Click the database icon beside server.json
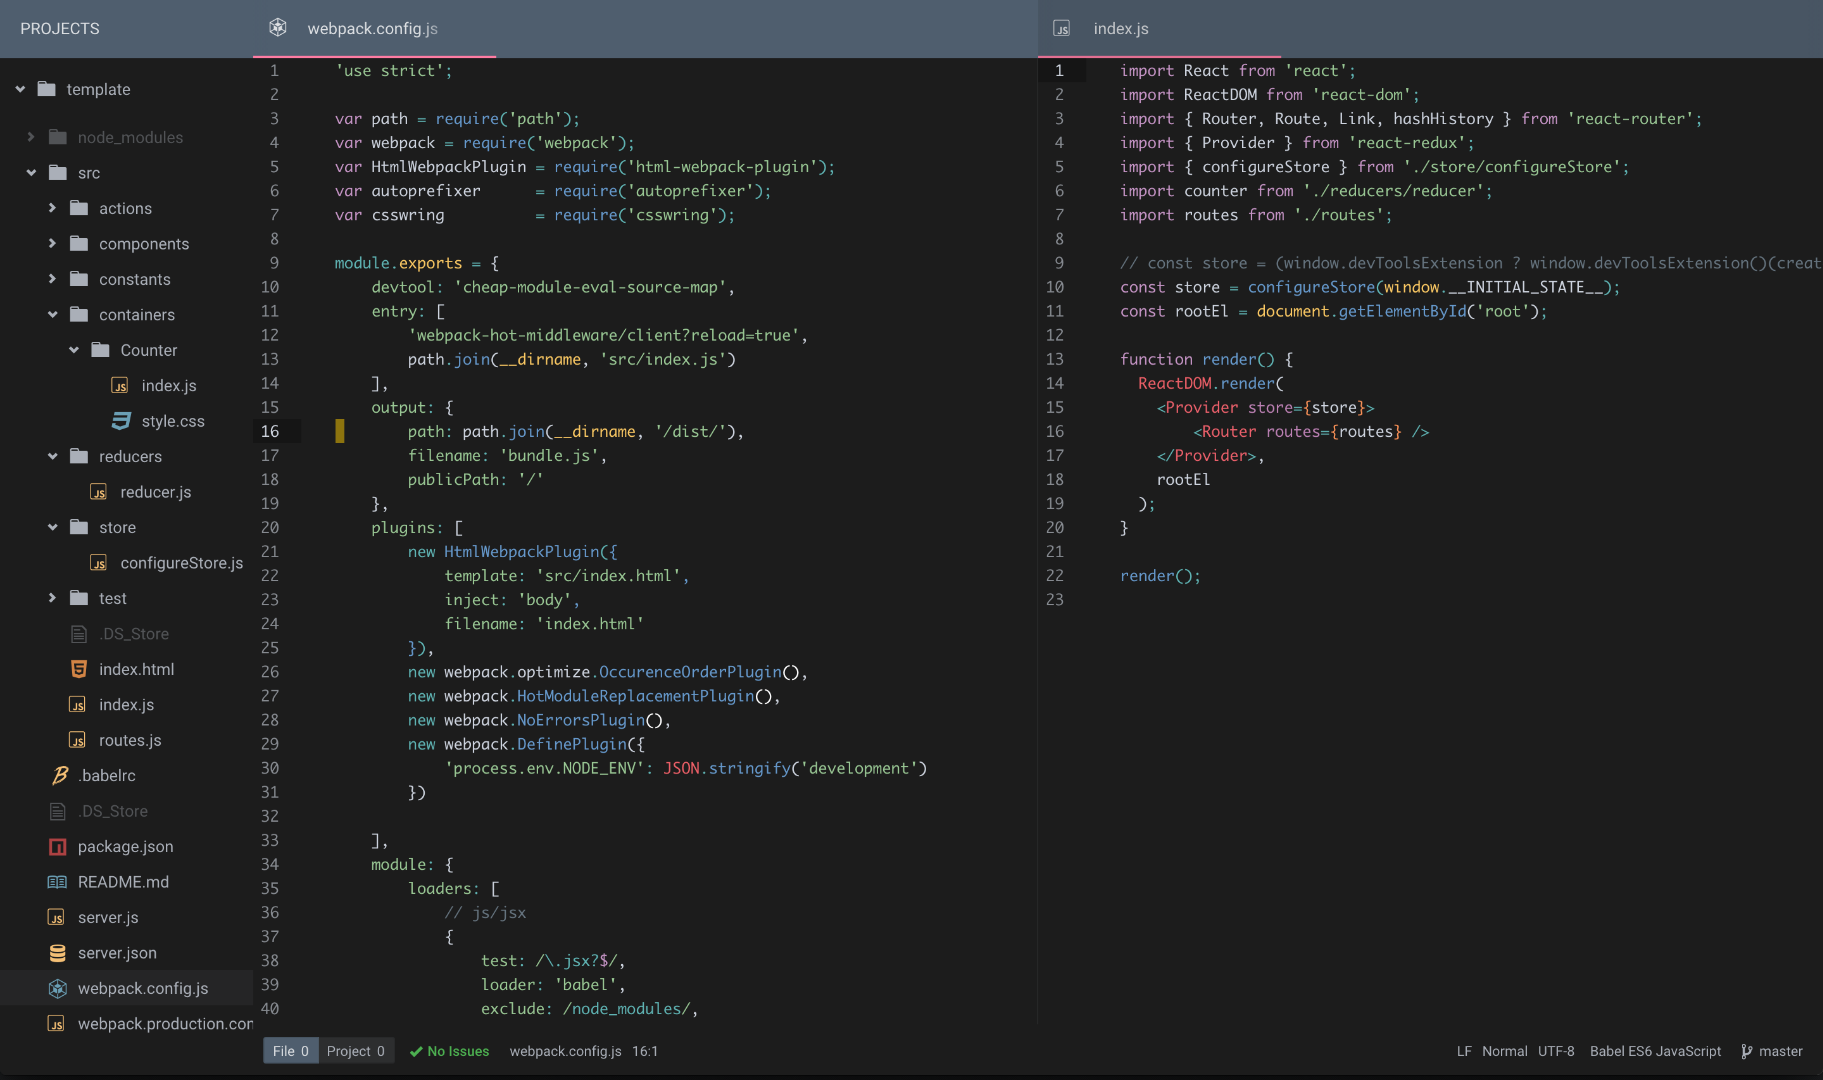Image resolution: width=1823 pixels, height=1080 pixels. pyautogui.click(x=58, y=953)
